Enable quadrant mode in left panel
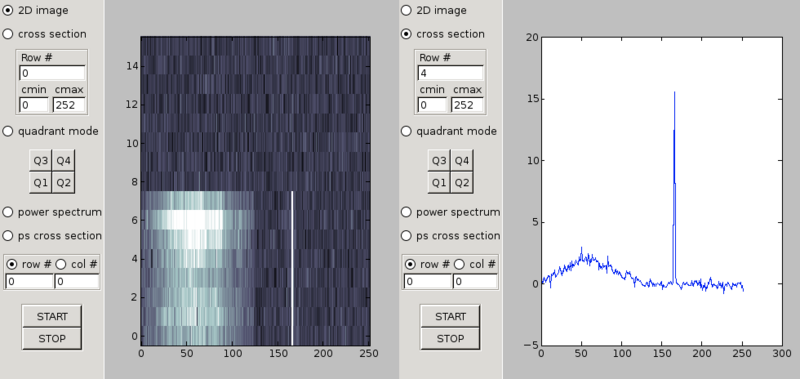This screenshot has height=379, width=800. pyautogui.click(x=8, y=131)
